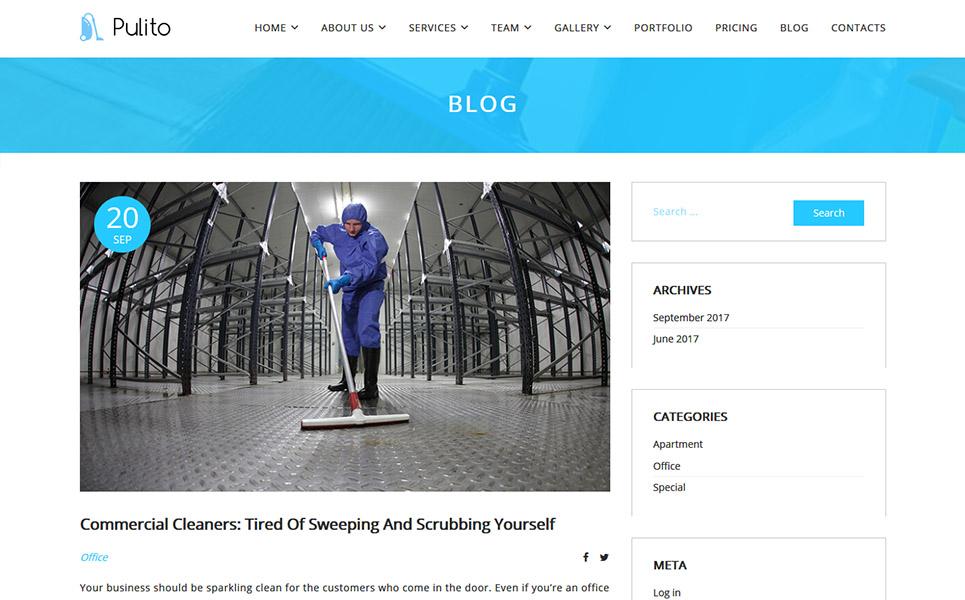965x600 pixels.
Task: Select Contacts in the navigation bar
Action: click(858, 28)
